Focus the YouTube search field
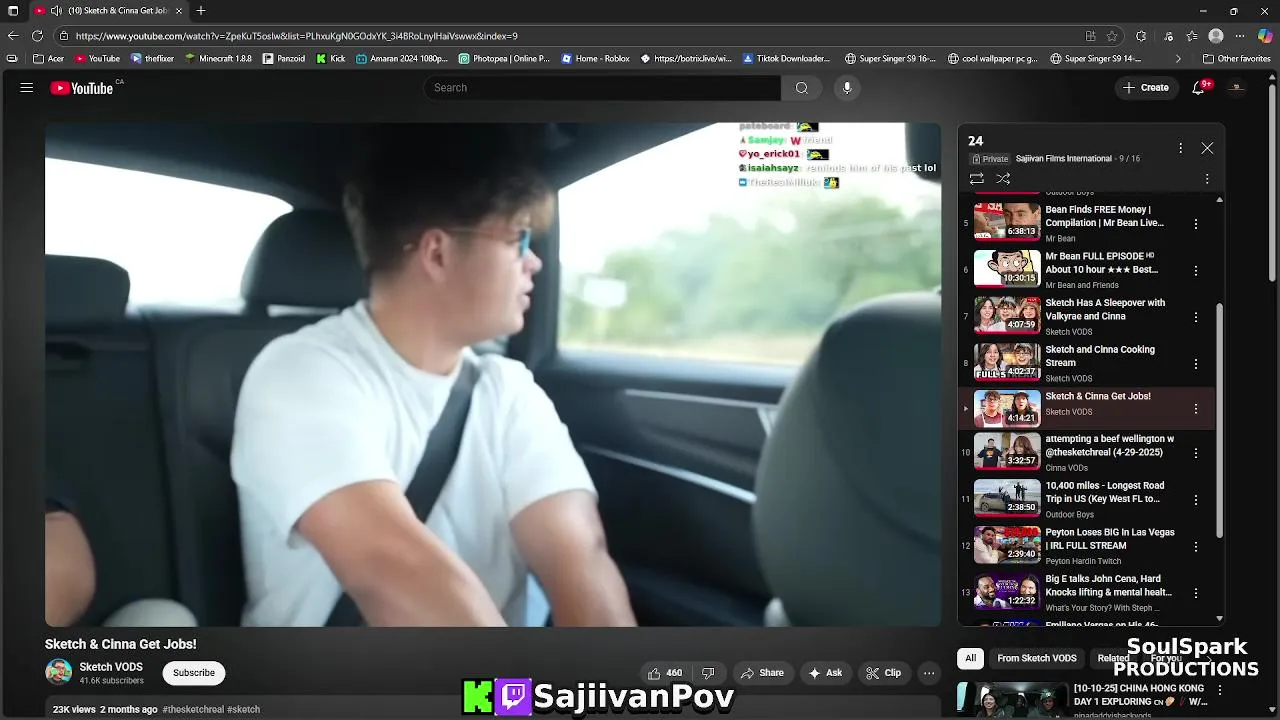This screenshot has height=720, width=1280. [x=602, y=88]
